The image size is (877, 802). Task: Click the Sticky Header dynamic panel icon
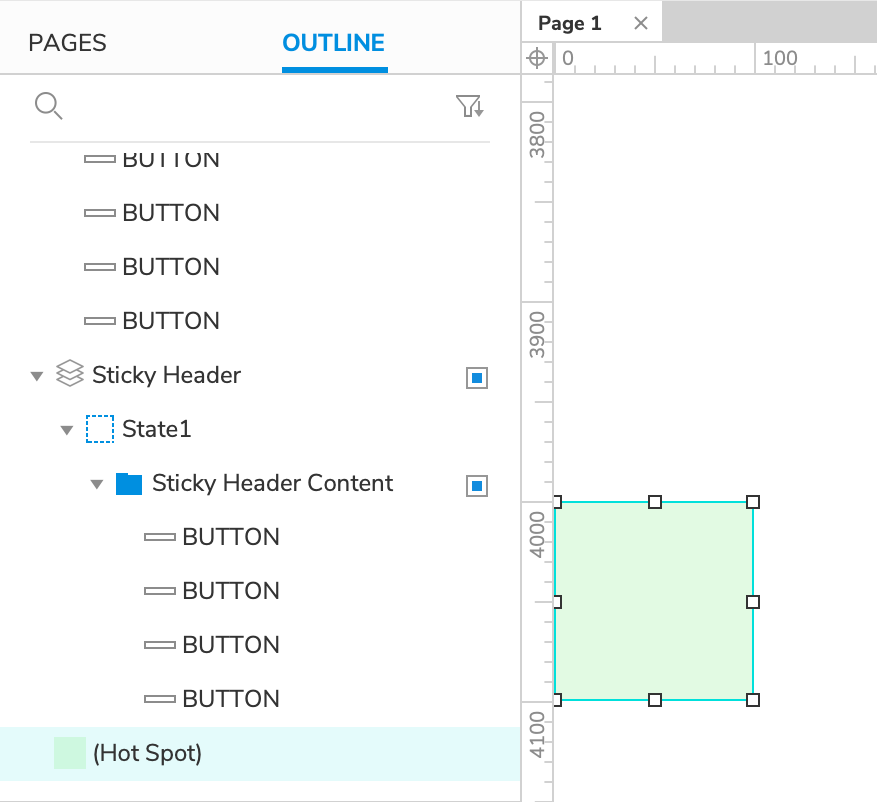coord(69,375)
